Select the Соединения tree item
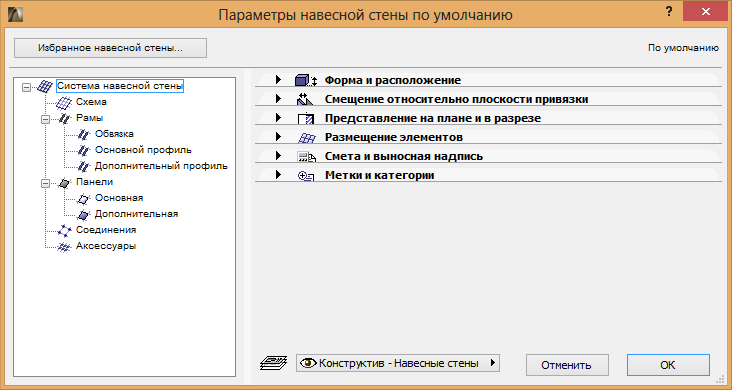732x390 pixels. (x=106, y=230)
